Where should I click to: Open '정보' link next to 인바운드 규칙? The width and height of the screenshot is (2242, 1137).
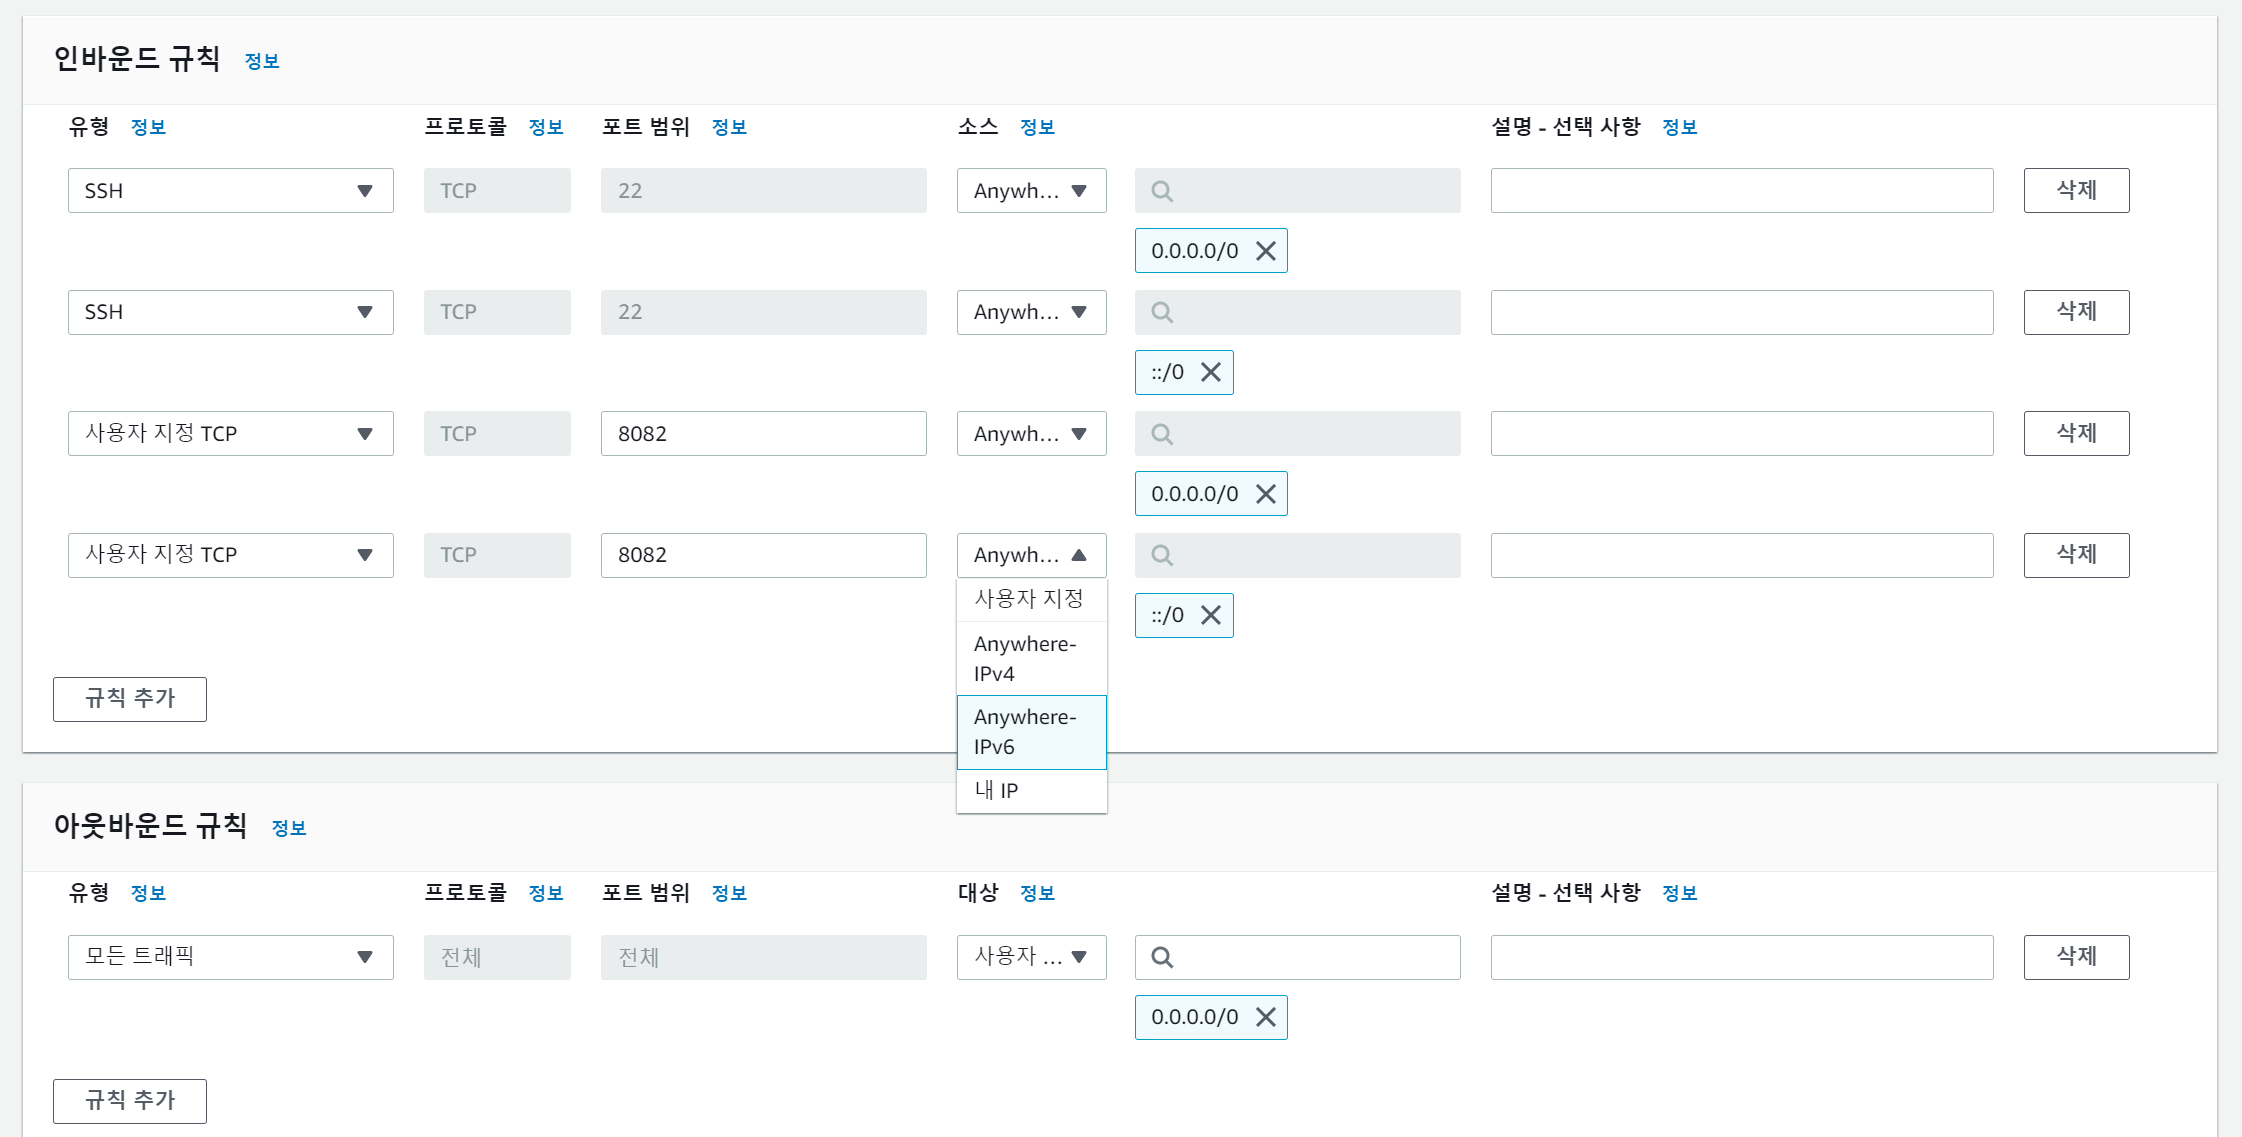click(262, 62)
